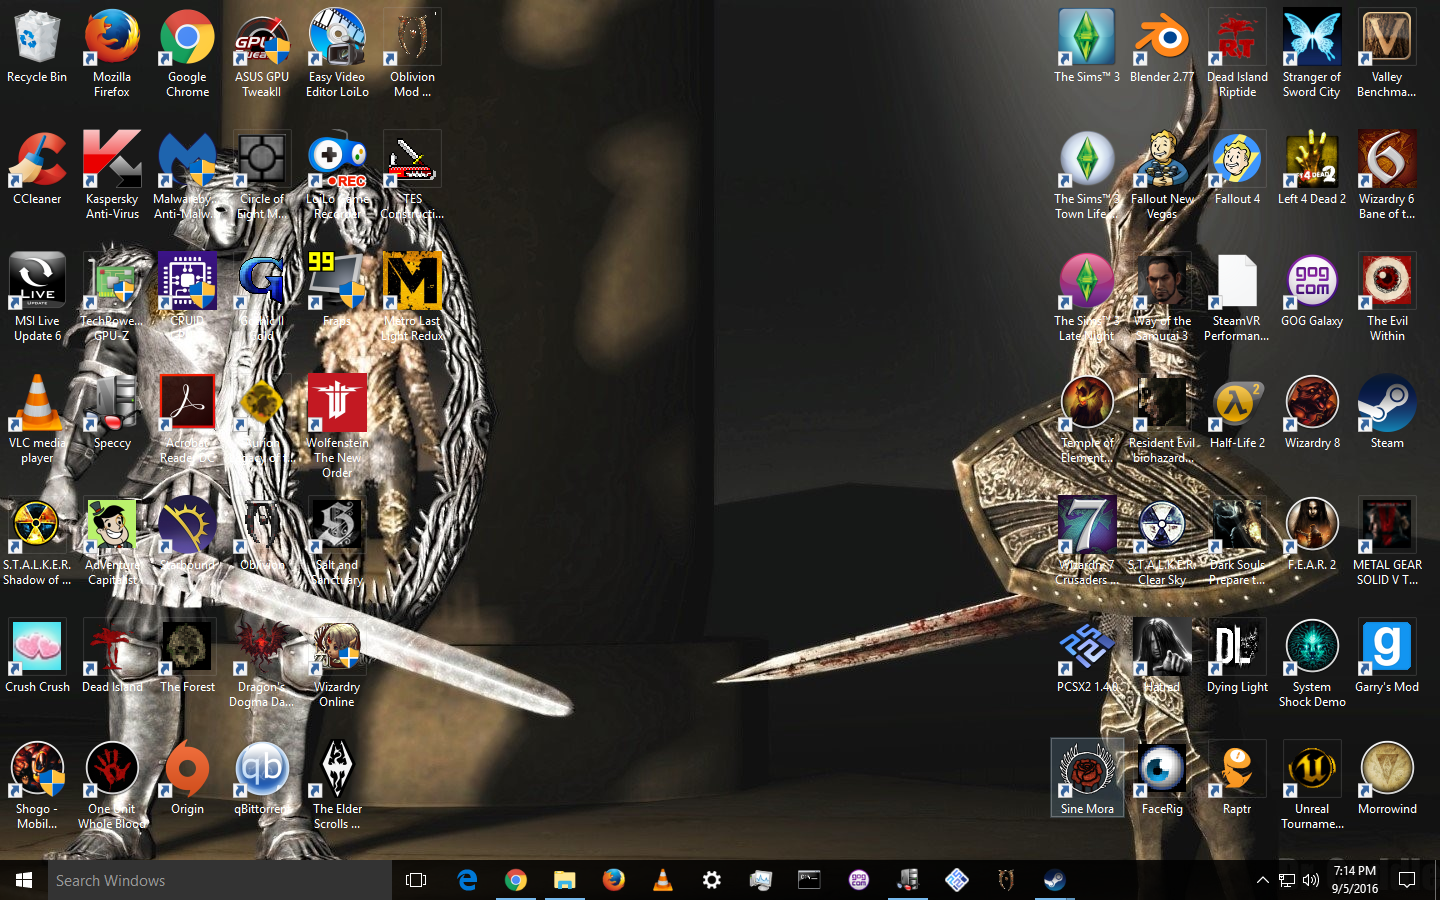
Task: Select the Stranger of Sword City icon
Action: pos(1312,54)
